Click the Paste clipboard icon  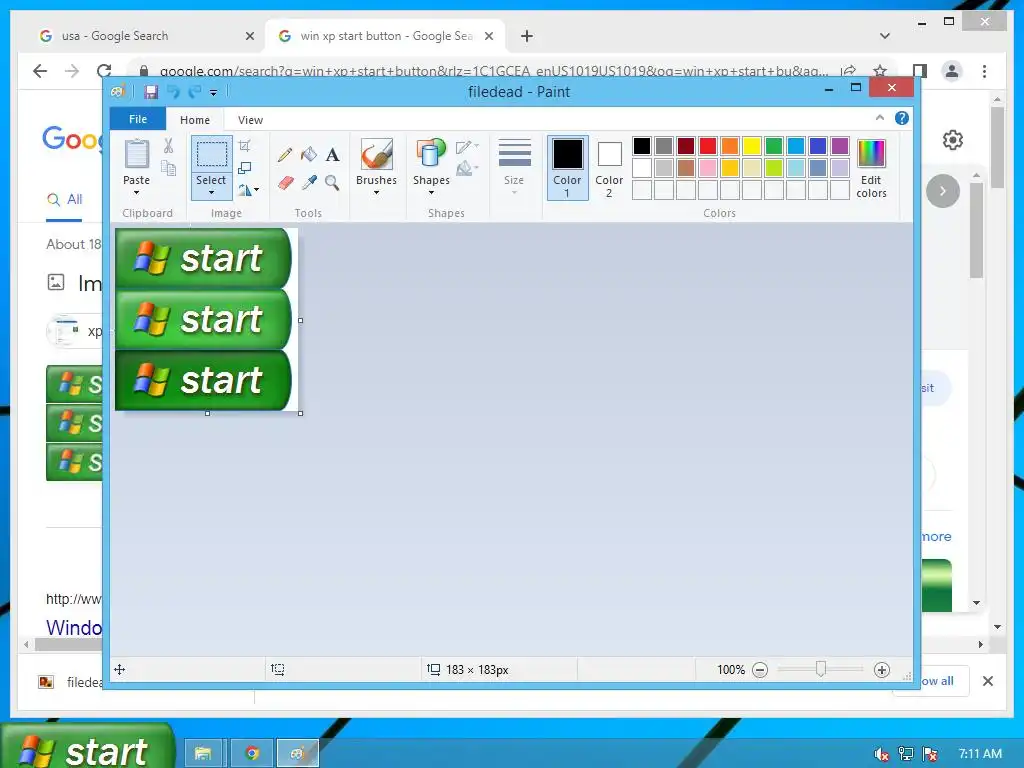[x=136, y=154]
